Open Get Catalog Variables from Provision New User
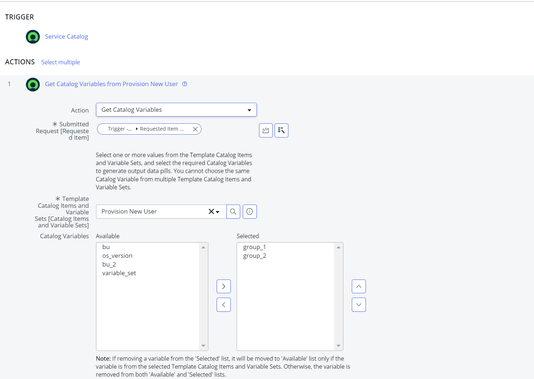Screen dimensions: 534x379 (111, 84)
